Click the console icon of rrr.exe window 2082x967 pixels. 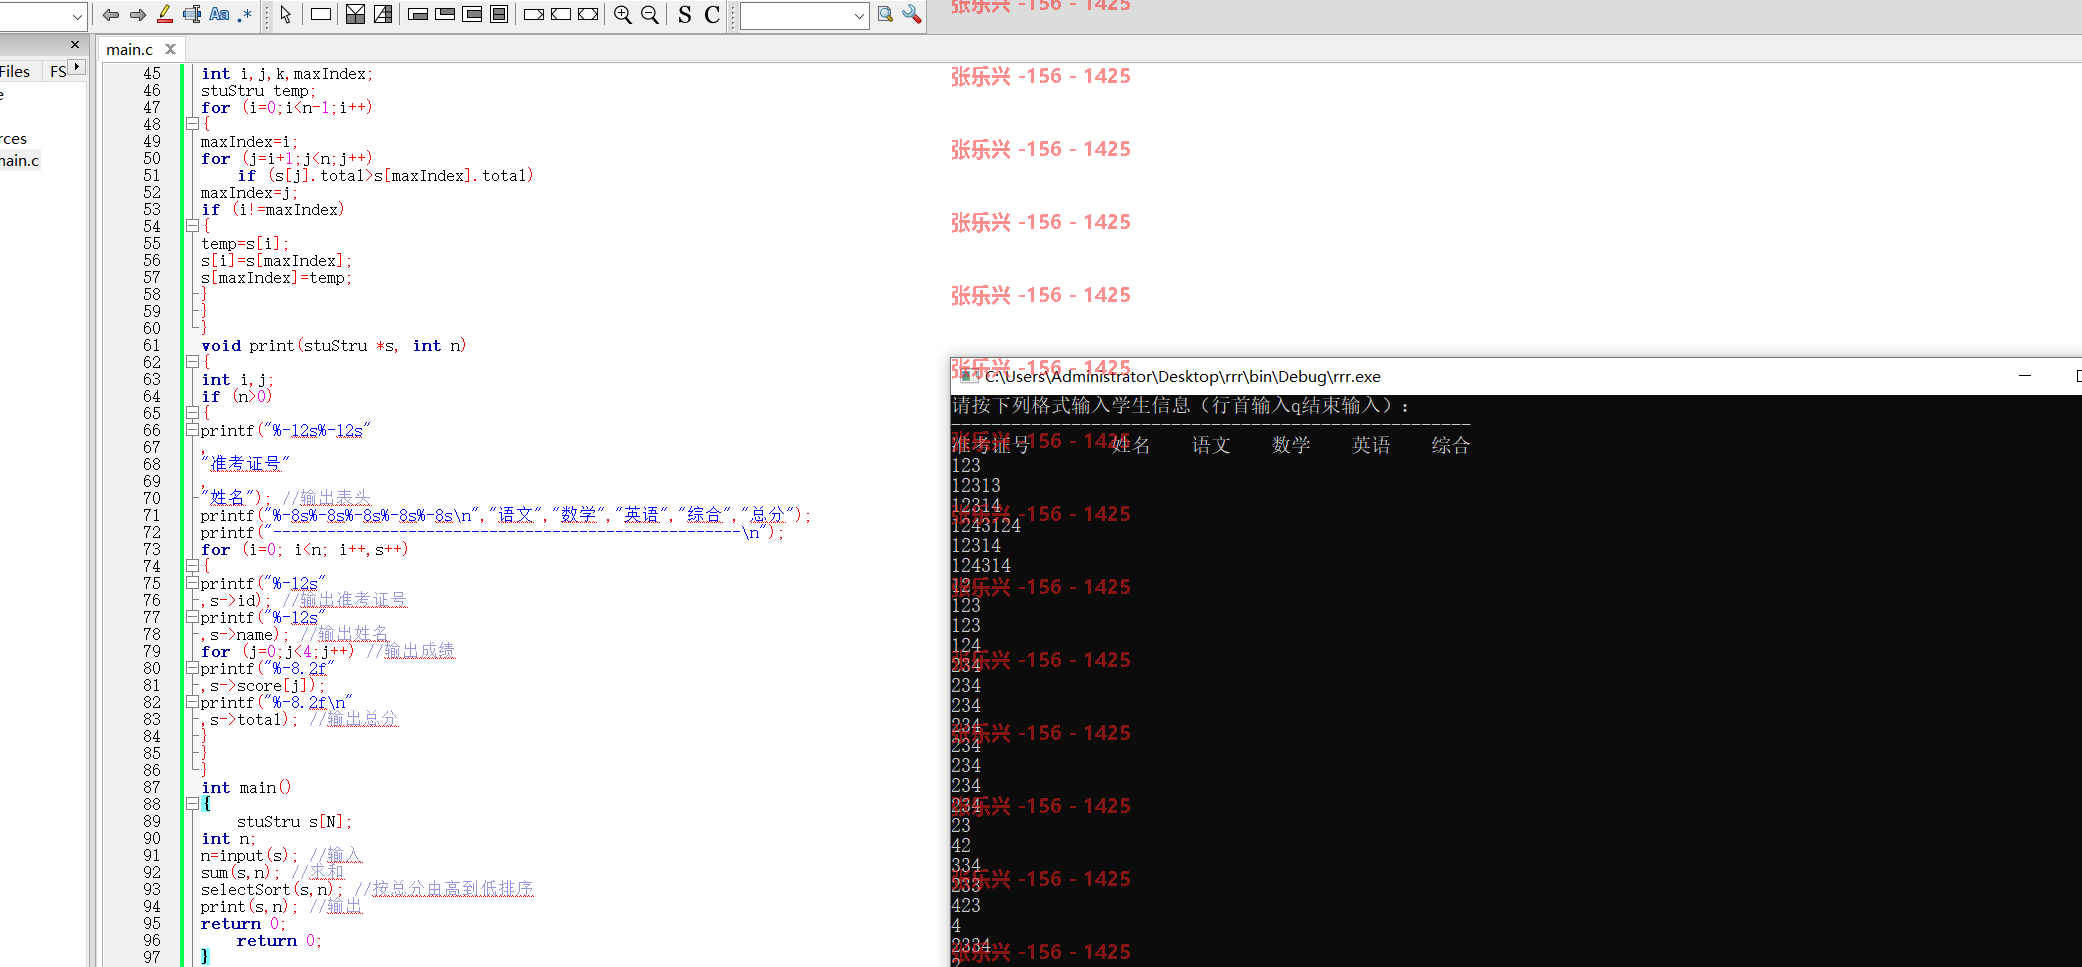[967, 376]
